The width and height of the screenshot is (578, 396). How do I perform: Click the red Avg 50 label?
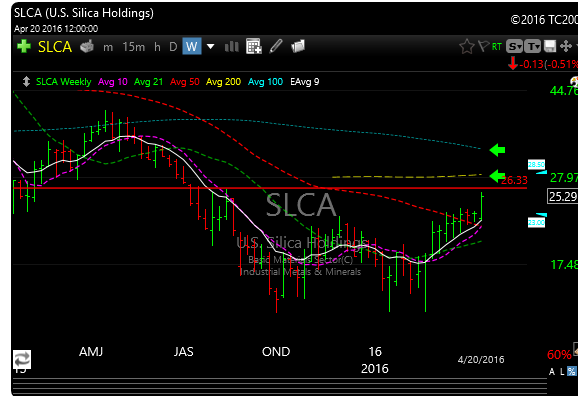(184, 82)
